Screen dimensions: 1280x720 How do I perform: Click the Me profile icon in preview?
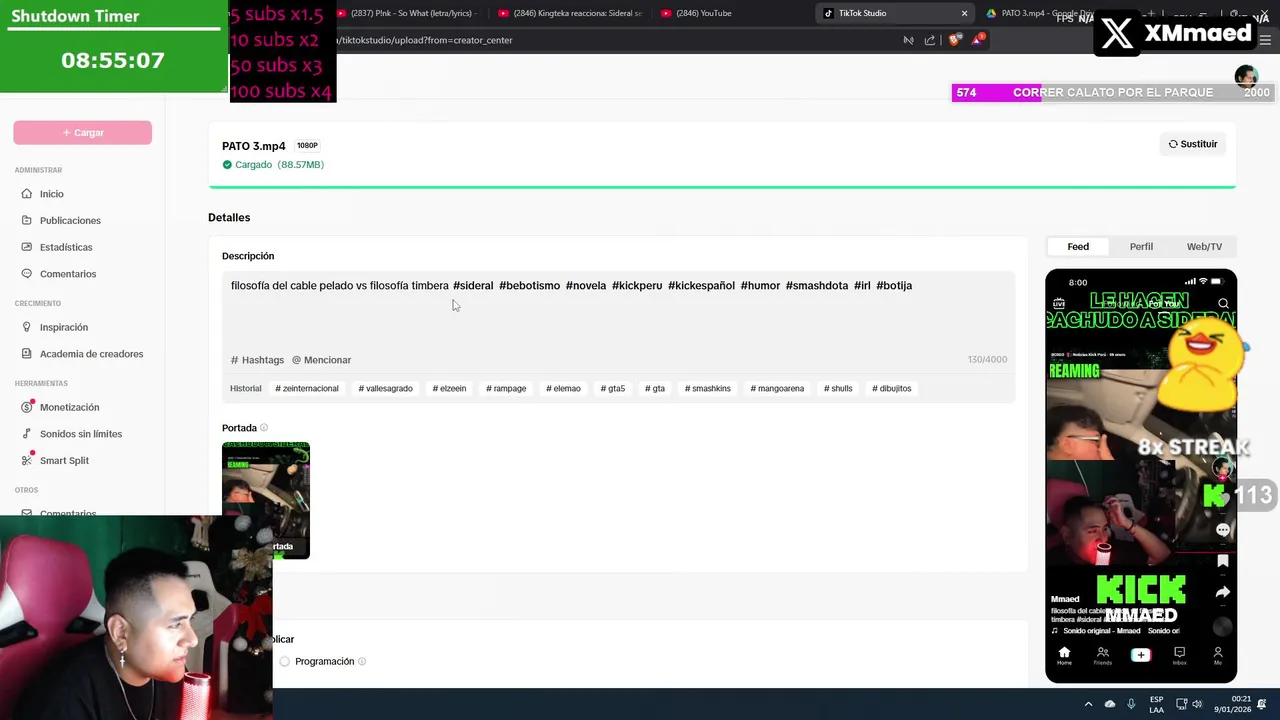1217,655
